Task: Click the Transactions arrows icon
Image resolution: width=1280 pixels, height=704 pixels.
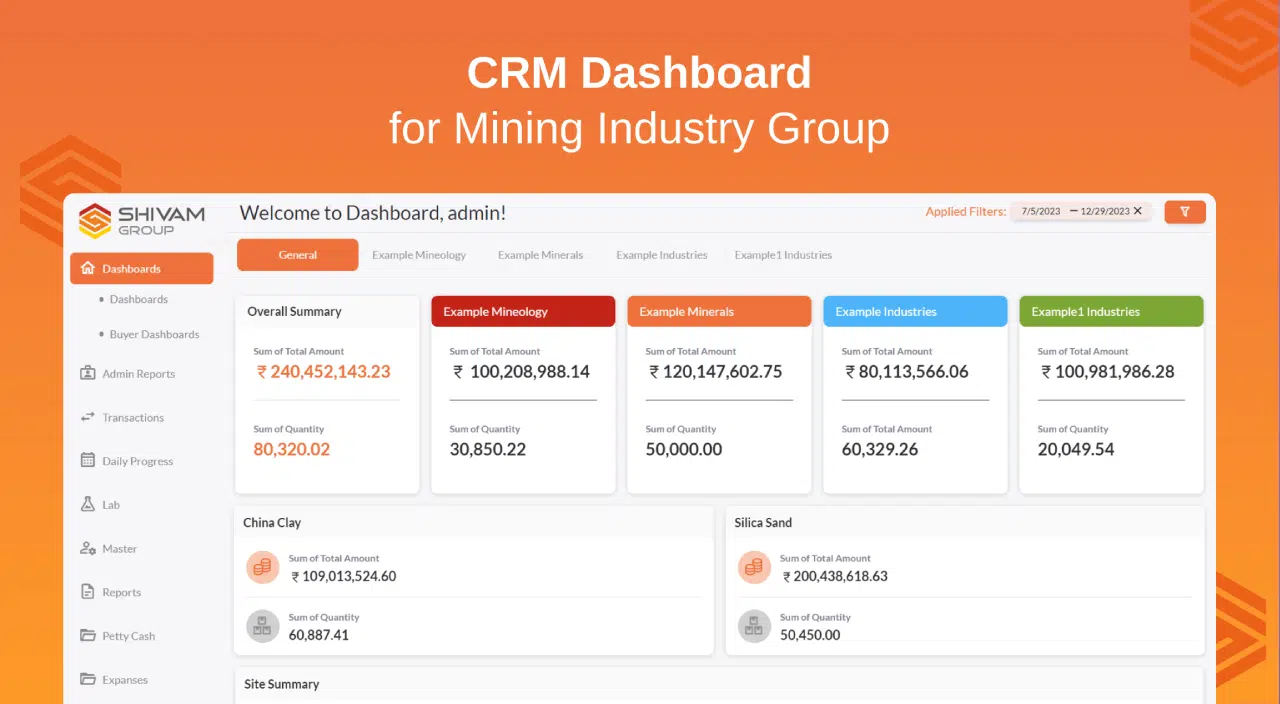Action: point(88,417)
